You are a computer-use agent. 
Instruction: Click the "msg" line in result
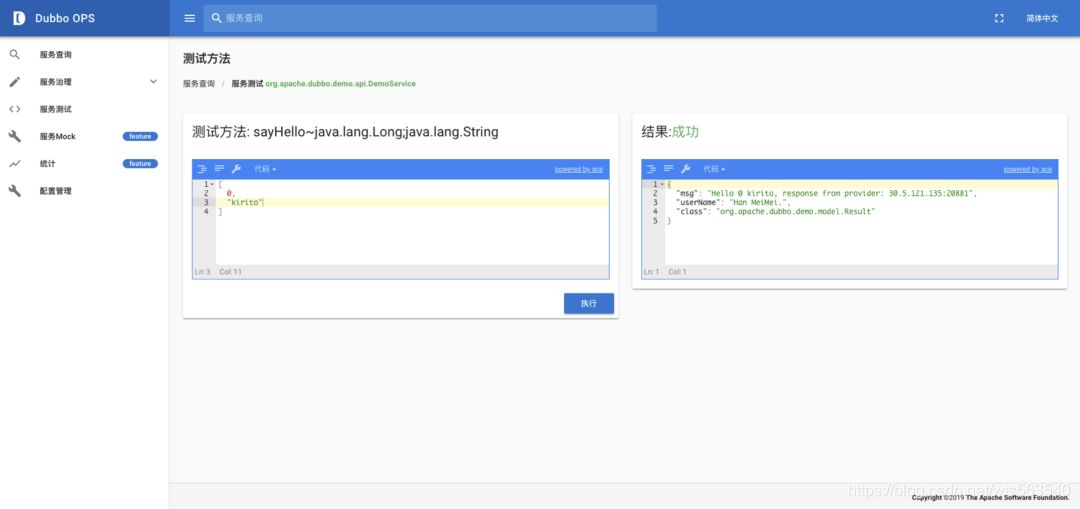pos(827,194)
